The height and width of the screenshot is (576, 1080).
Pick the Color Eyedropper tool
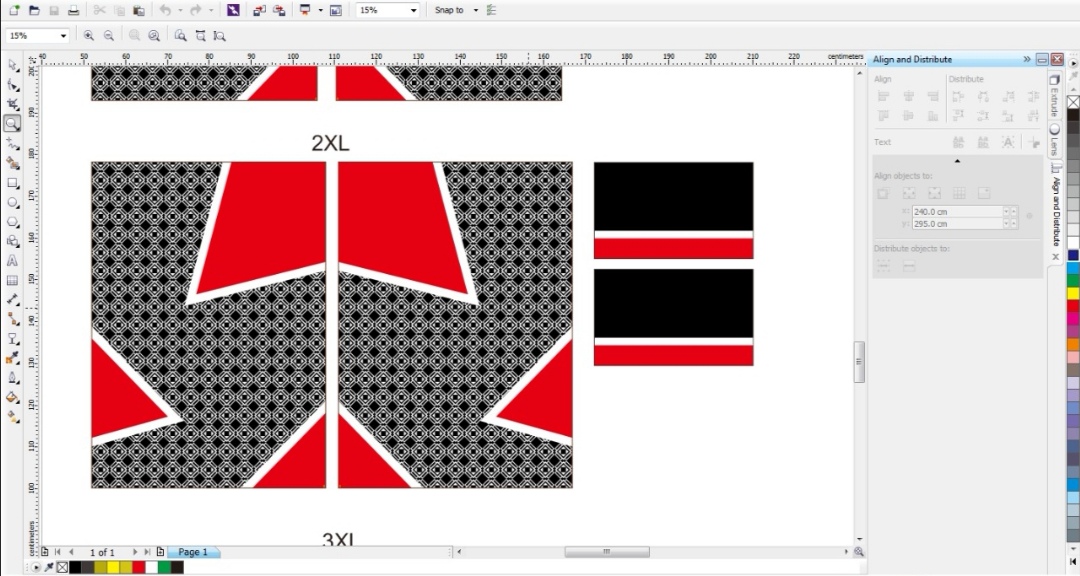click(13, 358)
